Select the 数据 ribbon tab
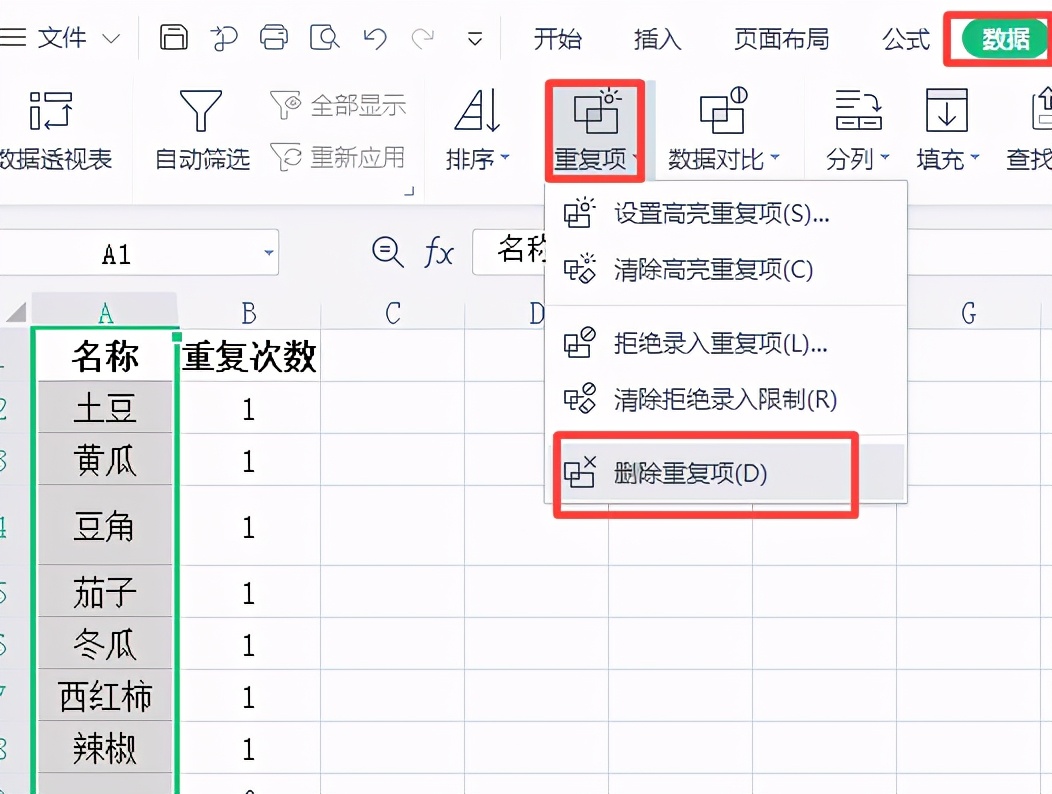 pyautogui.click(x=1005, y=39)
